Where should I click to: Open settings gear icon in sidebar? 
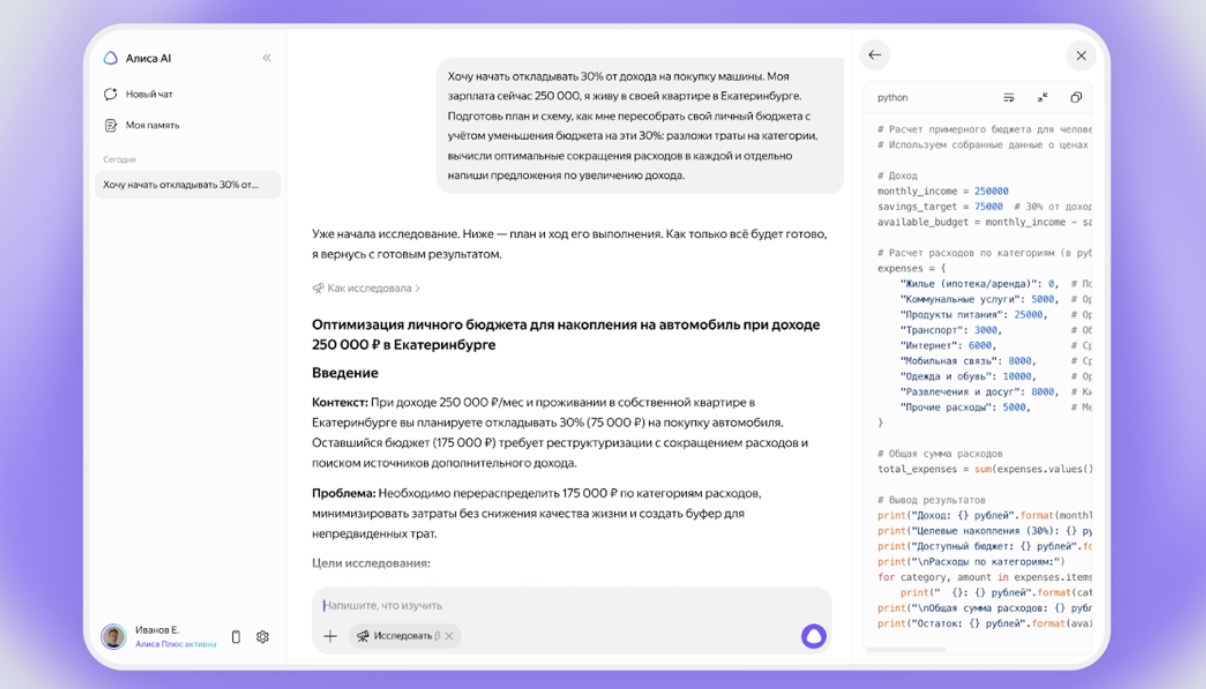click(x=263, y=636)
